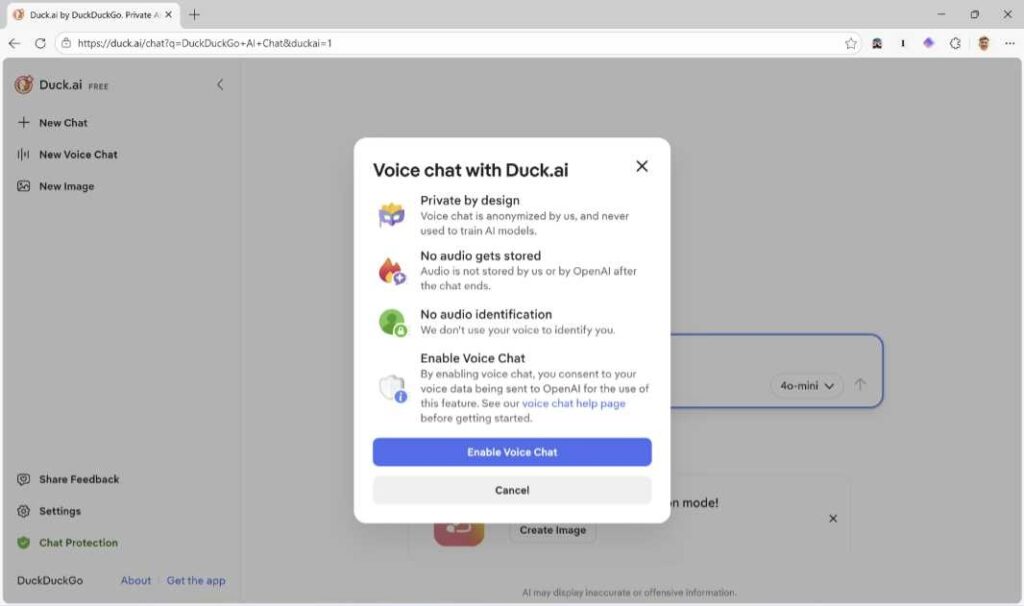
Task: Cancel the voice chat dialog
Action: pos(511,490)
